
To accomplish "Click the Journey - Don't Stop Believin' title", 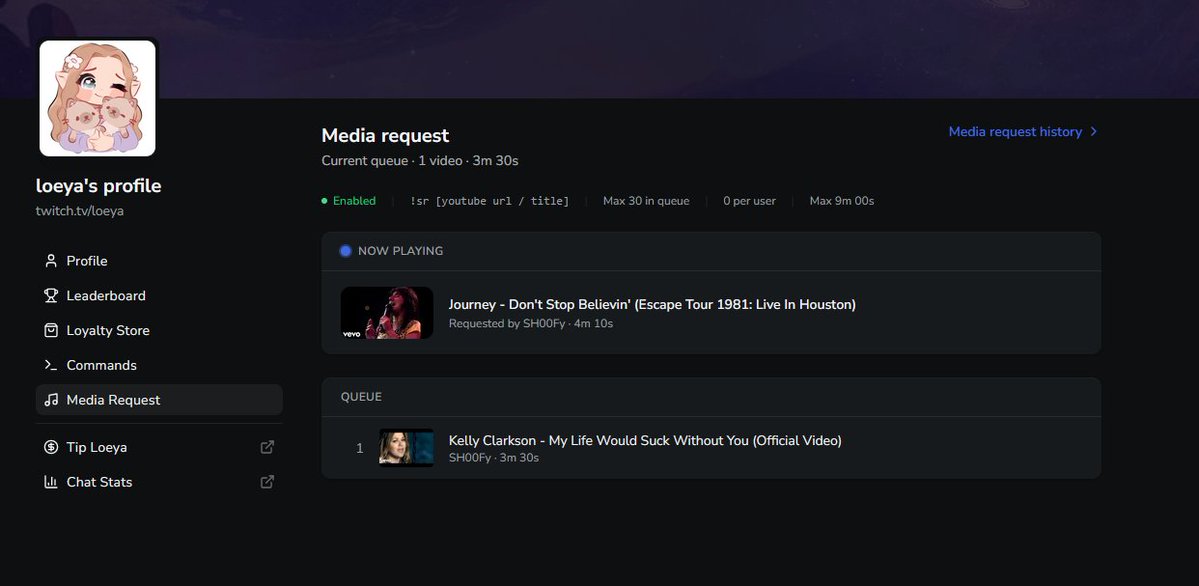I will 652,304.
